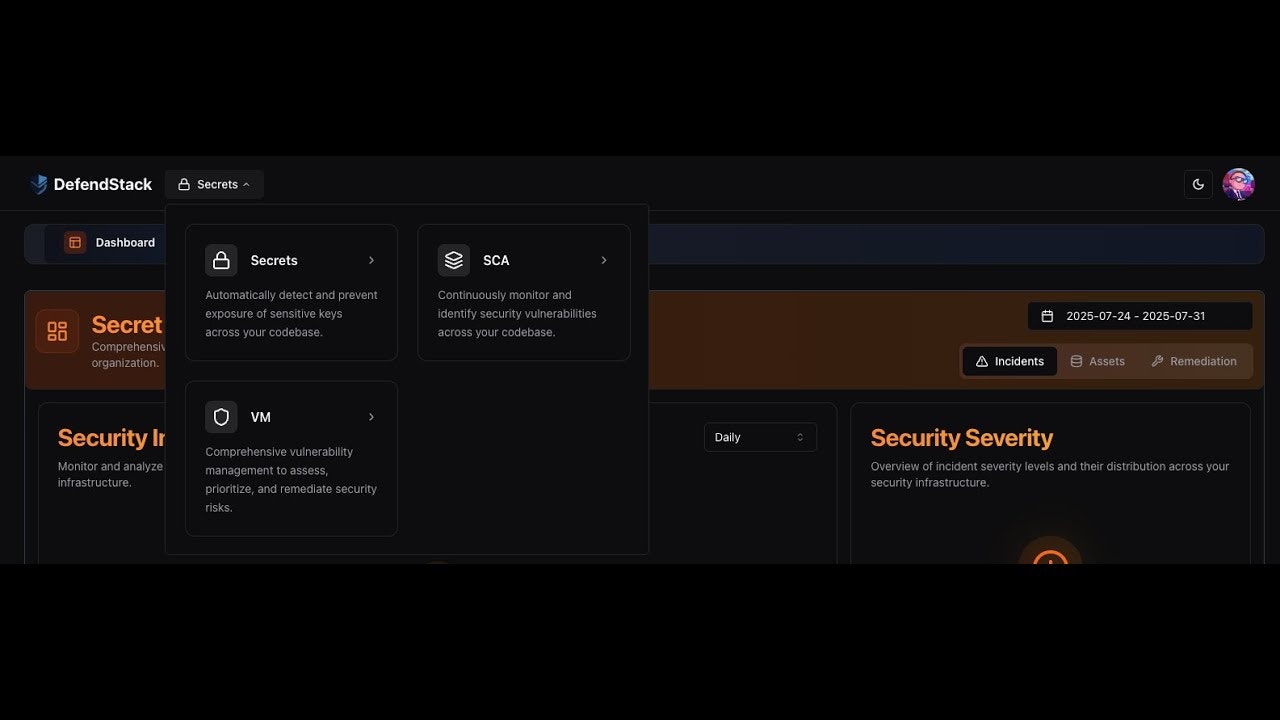Select Incidents tab in the header

click(1009, 361)
